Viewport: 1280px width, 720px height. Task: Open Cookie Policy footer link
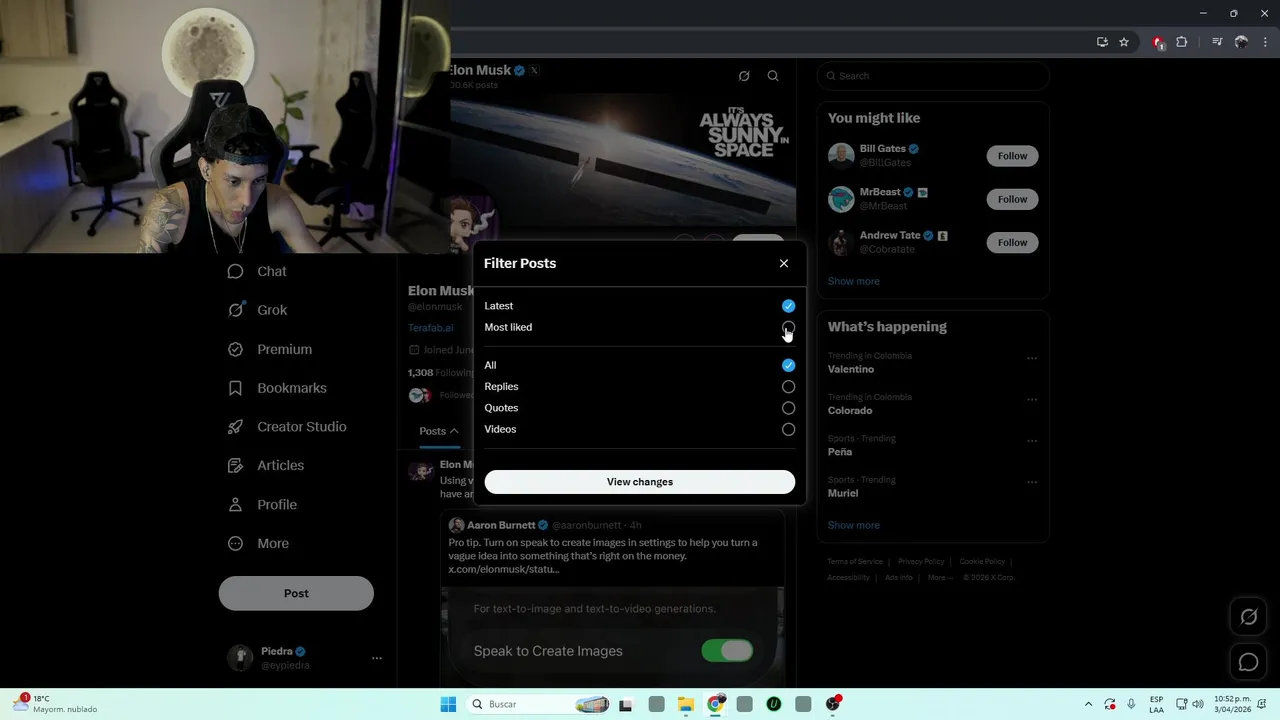[982, 562]
